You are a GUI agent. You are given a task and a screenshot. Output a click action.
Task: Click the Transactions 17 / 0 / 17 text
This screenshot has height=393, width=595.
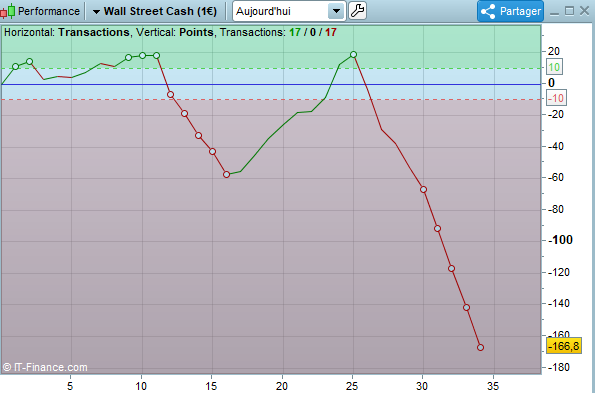pos(278,32)
